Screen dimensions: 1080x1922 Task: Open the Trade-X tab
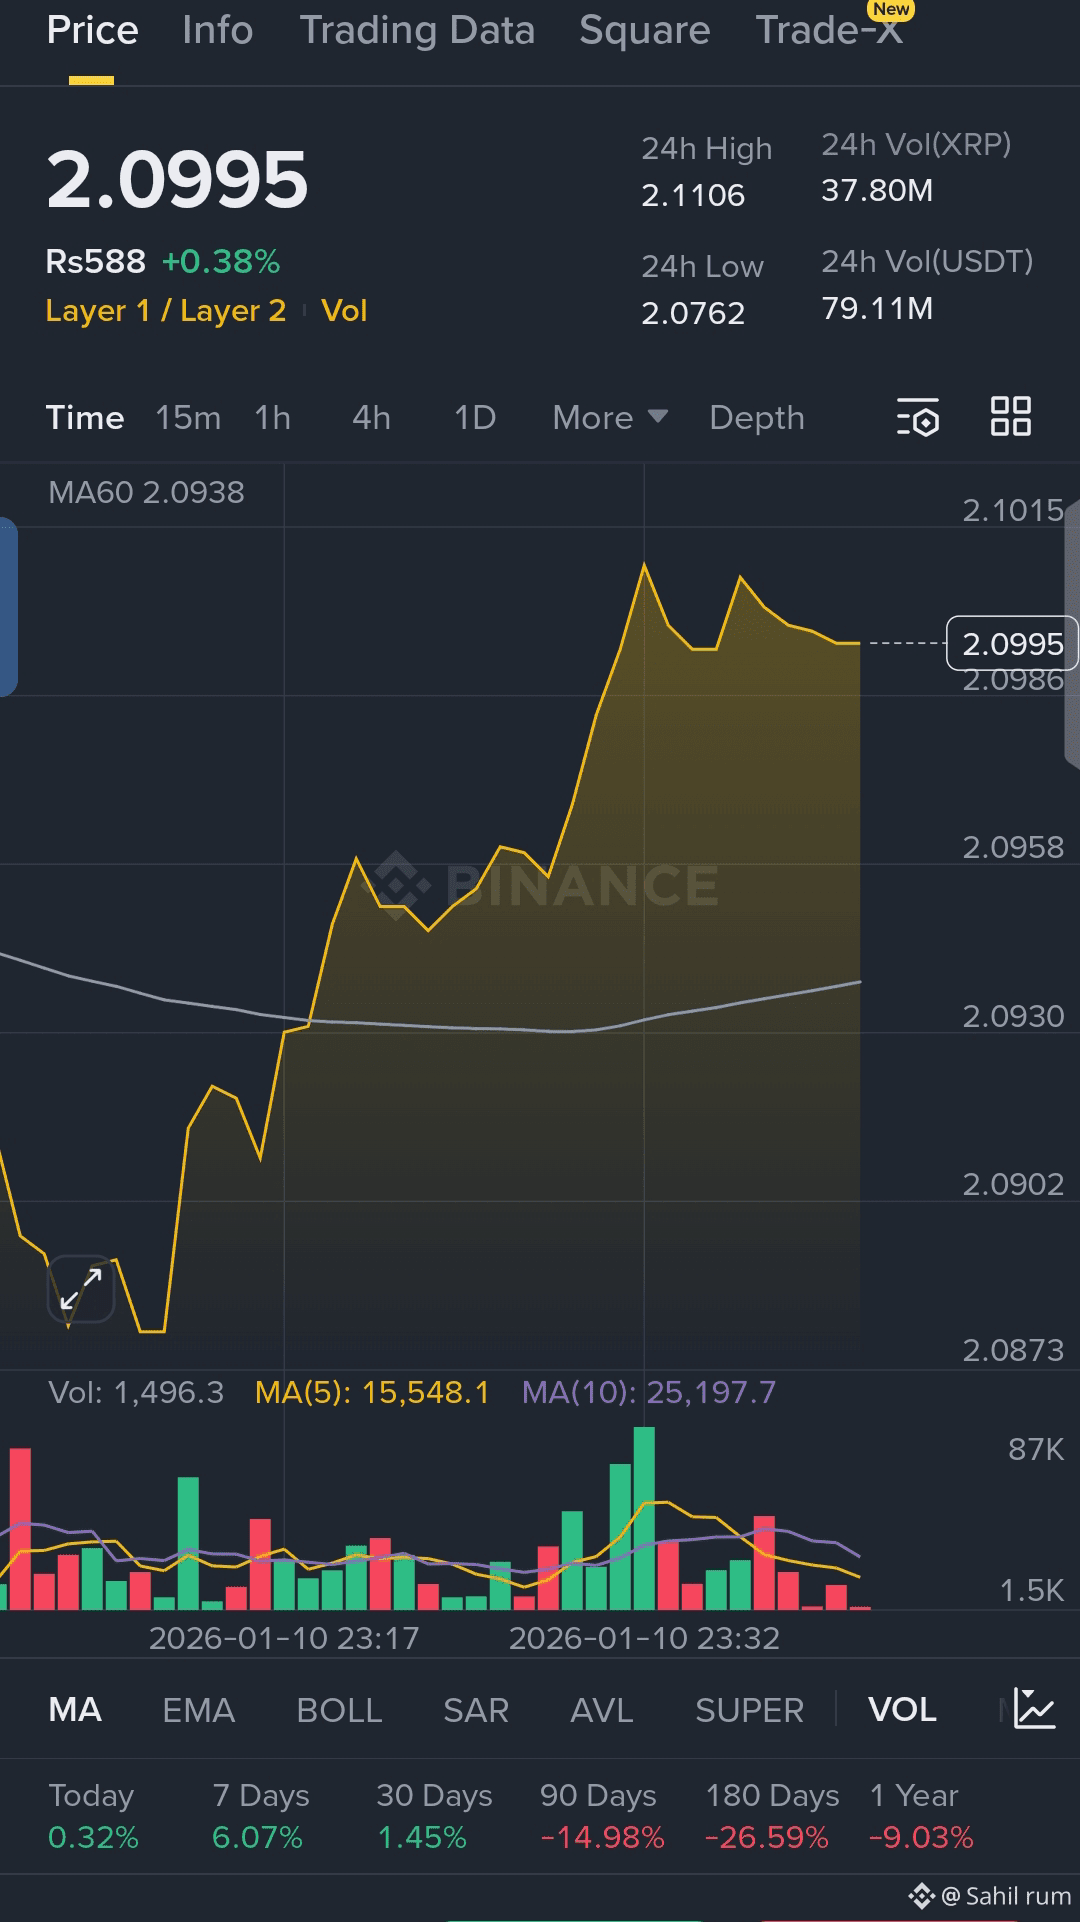829,30
